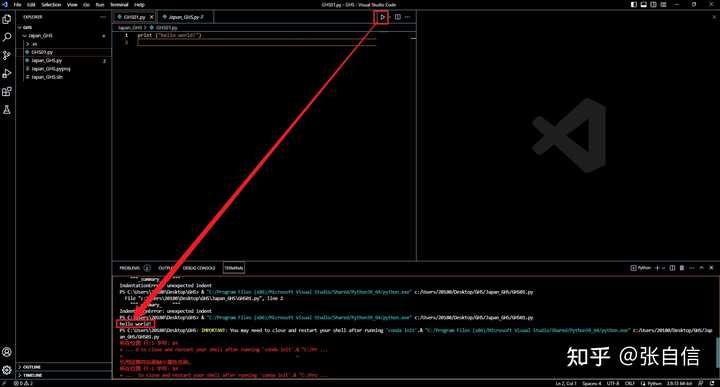Change line ending via CRLF indicator
Screen dimensions: 720x387
[630, 383]
